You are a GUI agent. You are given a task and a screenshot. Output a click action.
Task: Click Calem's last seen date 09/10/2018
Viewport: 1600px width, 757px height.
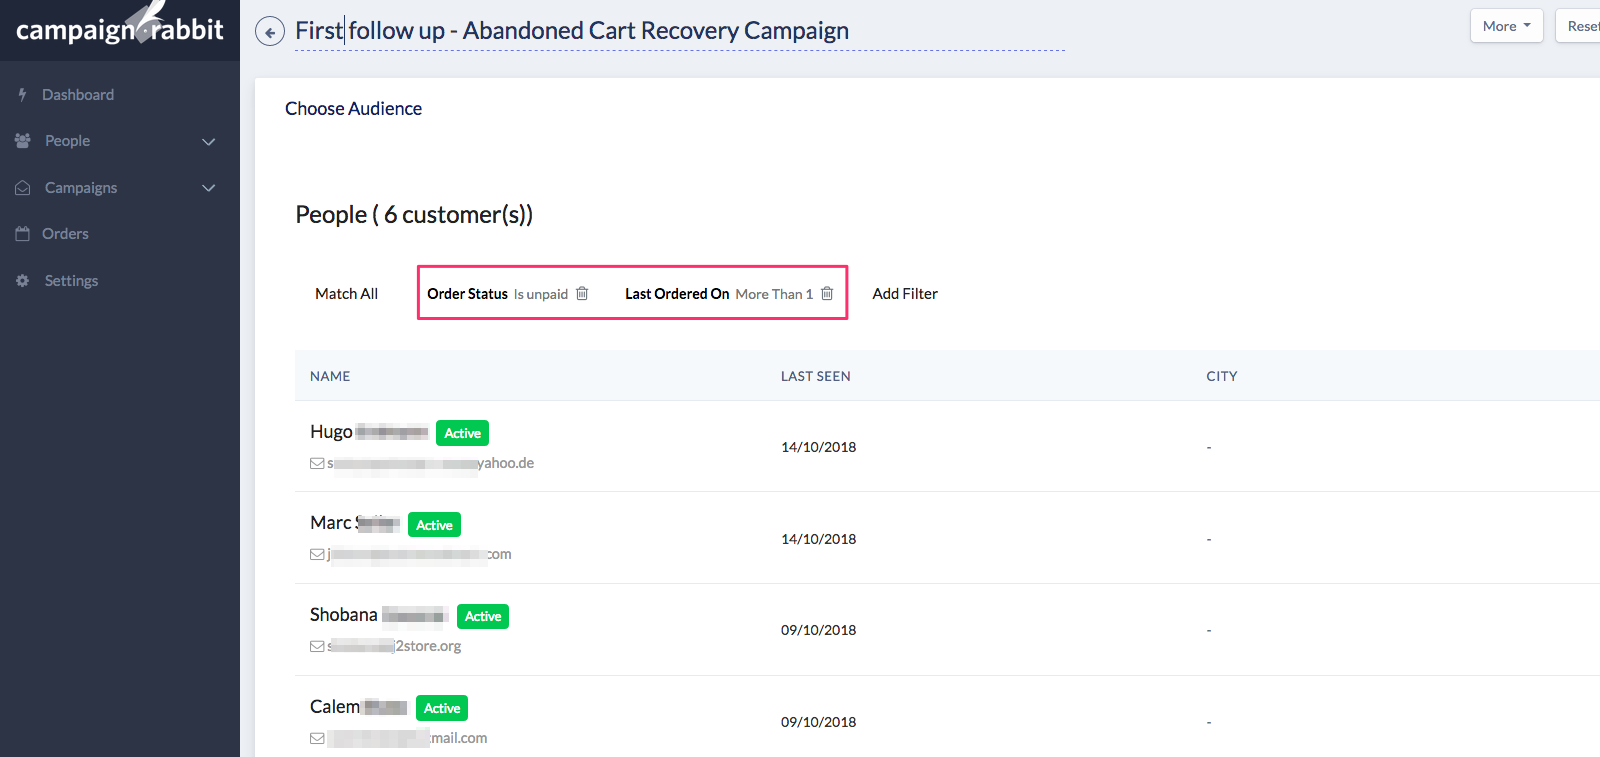819,722
